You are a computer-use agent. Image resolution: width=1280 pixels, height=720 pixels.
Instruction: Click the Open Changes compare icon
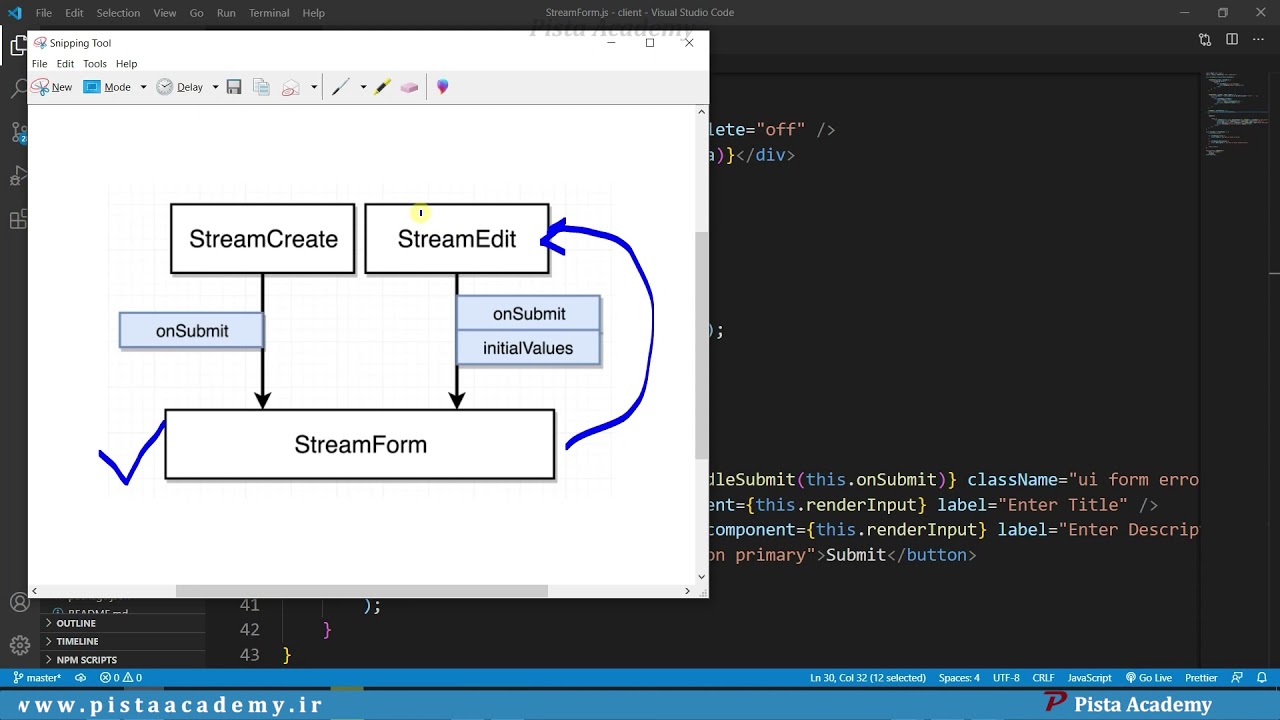1205,40
